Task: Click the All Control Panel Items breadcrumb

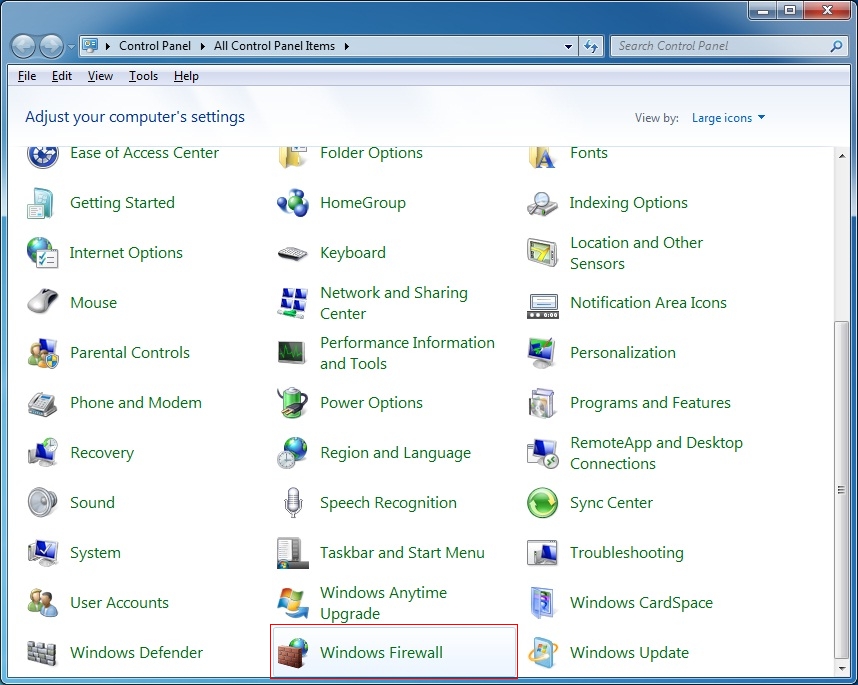Action: tap(274, 47)
